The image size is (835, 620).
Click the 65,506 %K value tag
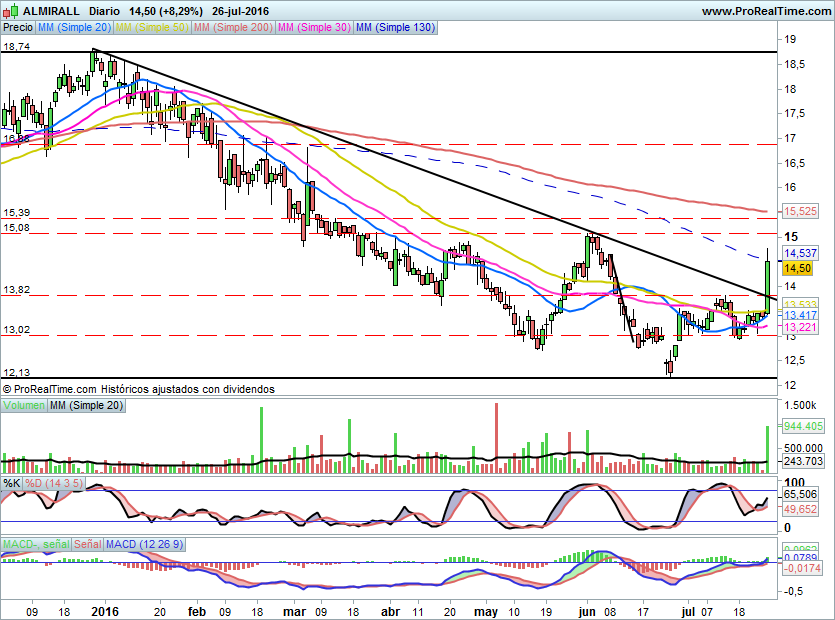point(800,494)
